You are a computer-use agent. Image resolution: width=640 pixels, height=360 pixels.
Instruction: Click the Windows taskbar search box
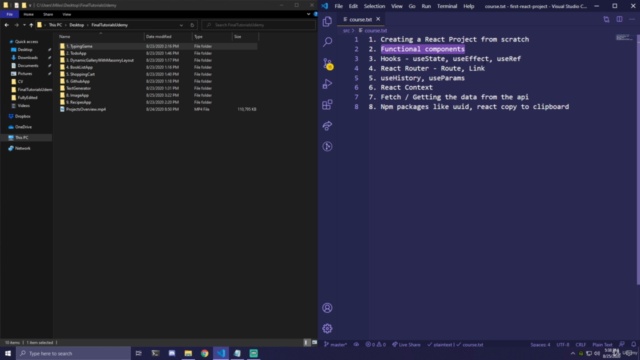pyautogui.click(x=73, y=353)
